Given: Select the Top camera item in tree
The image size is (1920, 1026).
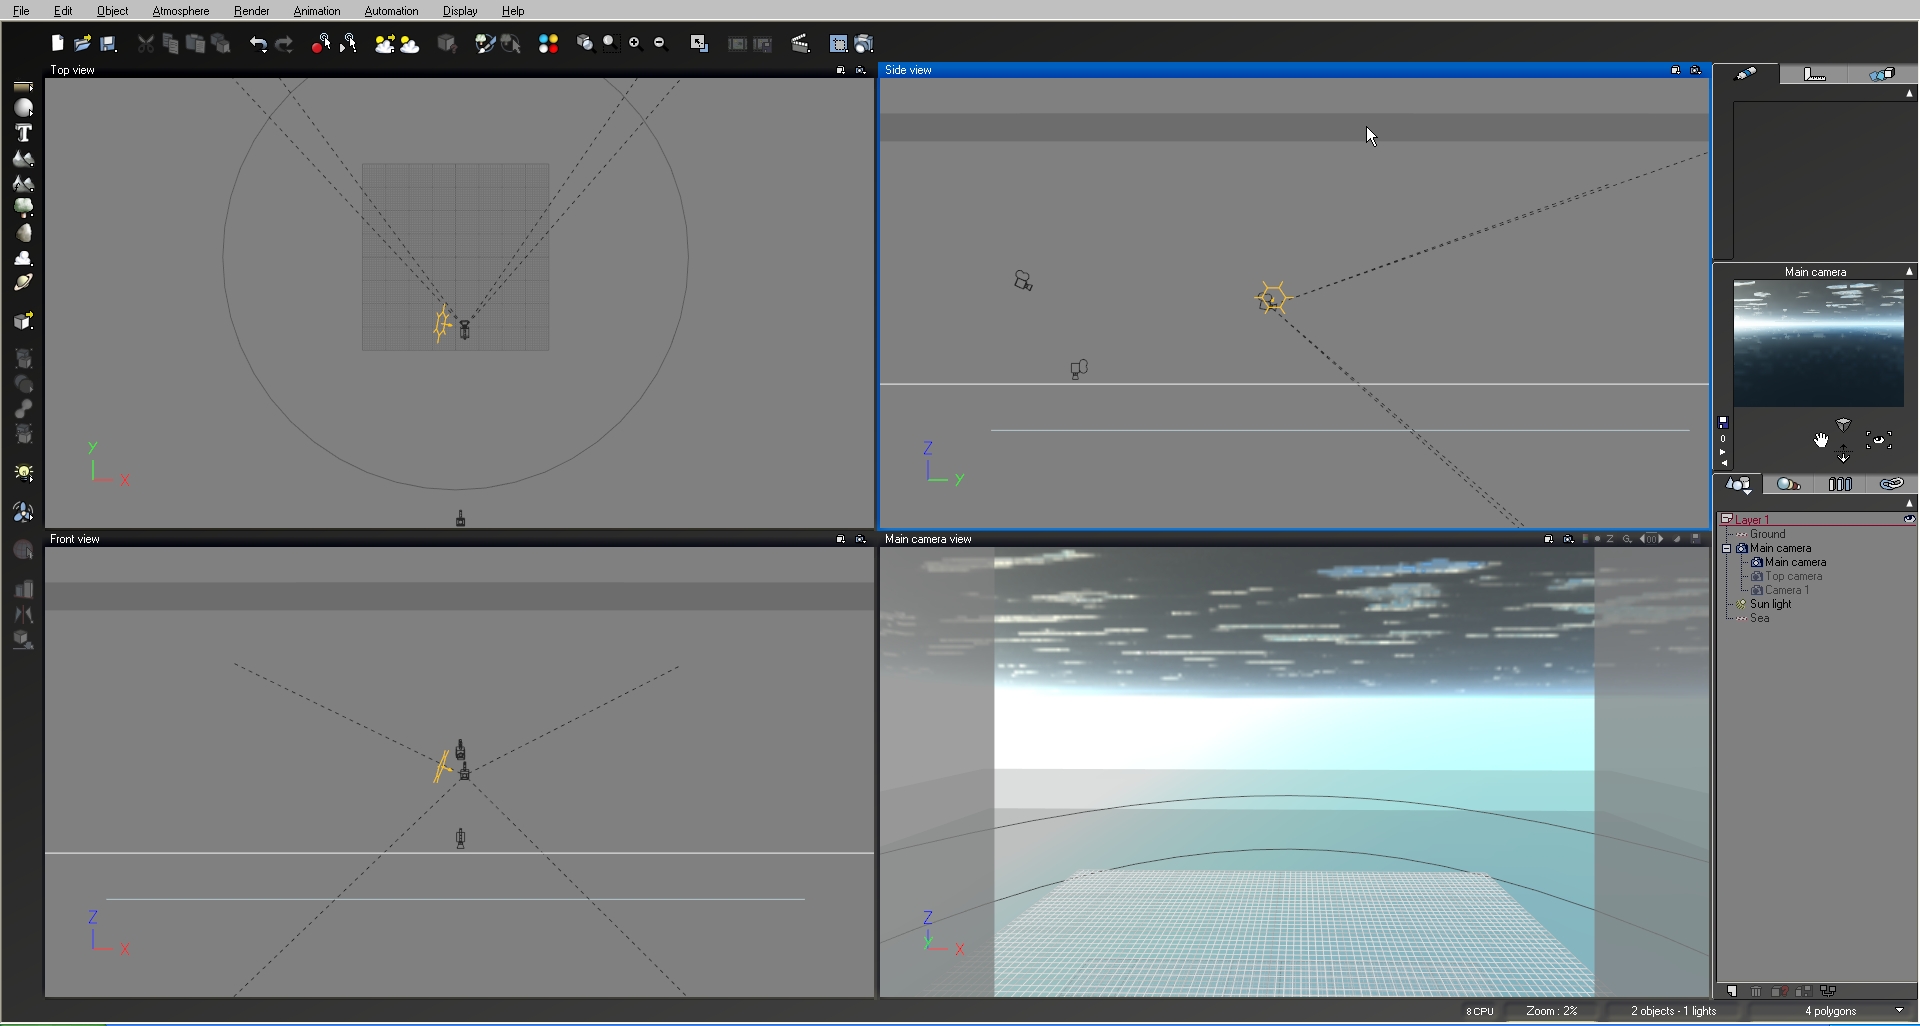Looking at the screenshot, I should (1793, 576).
